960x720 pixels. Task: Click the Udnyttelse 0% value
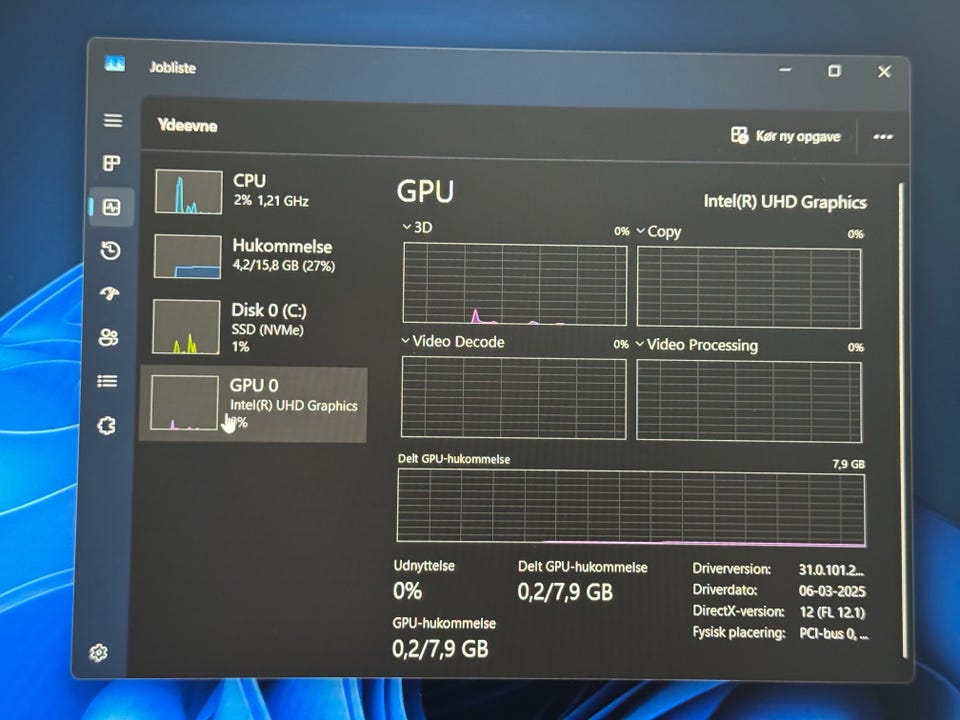coord(407,591)
